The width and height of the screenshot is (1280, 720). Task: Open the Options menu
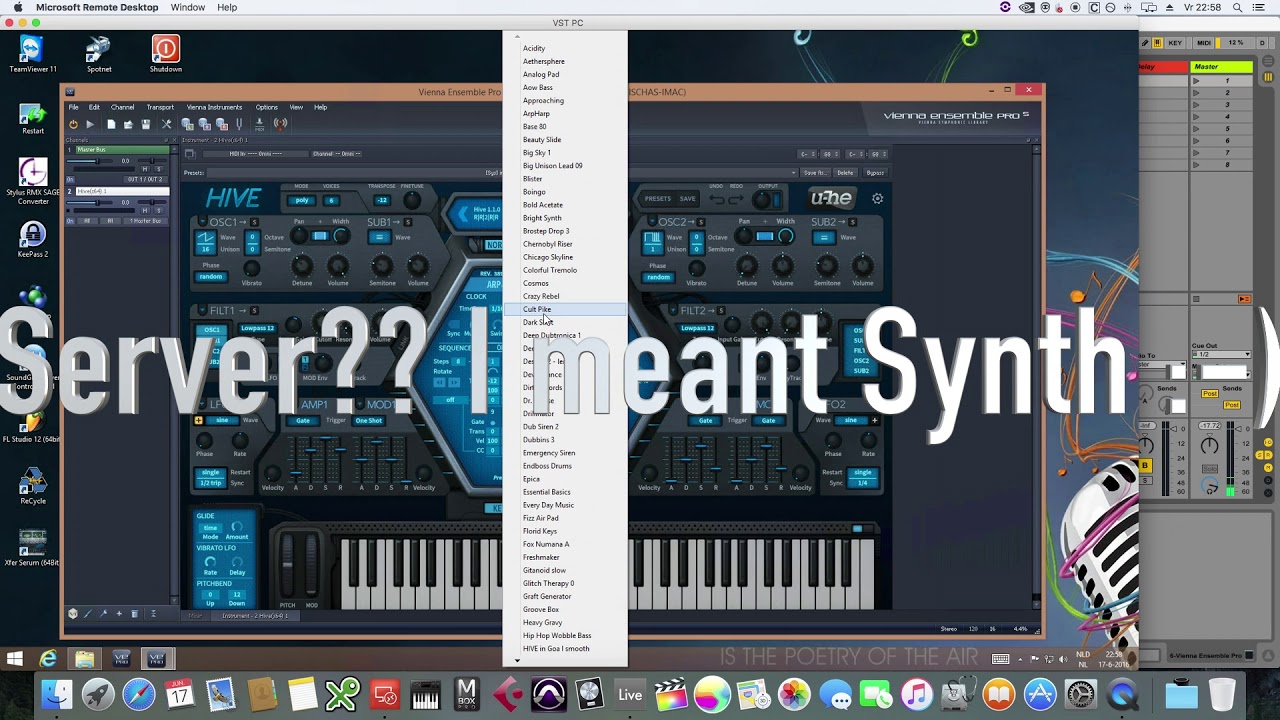point(266,107)
